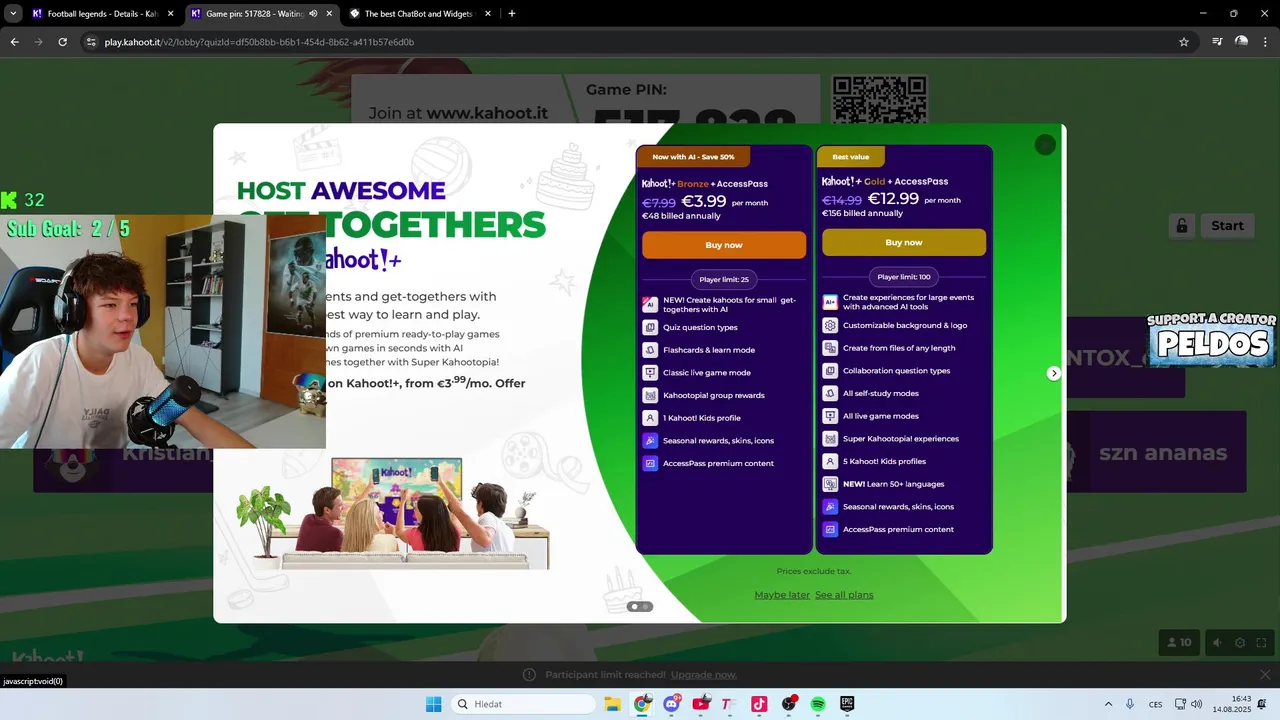This screenshot has width=1280, height=720.
Task: Open a new browser tab
Action: (512, 14)
